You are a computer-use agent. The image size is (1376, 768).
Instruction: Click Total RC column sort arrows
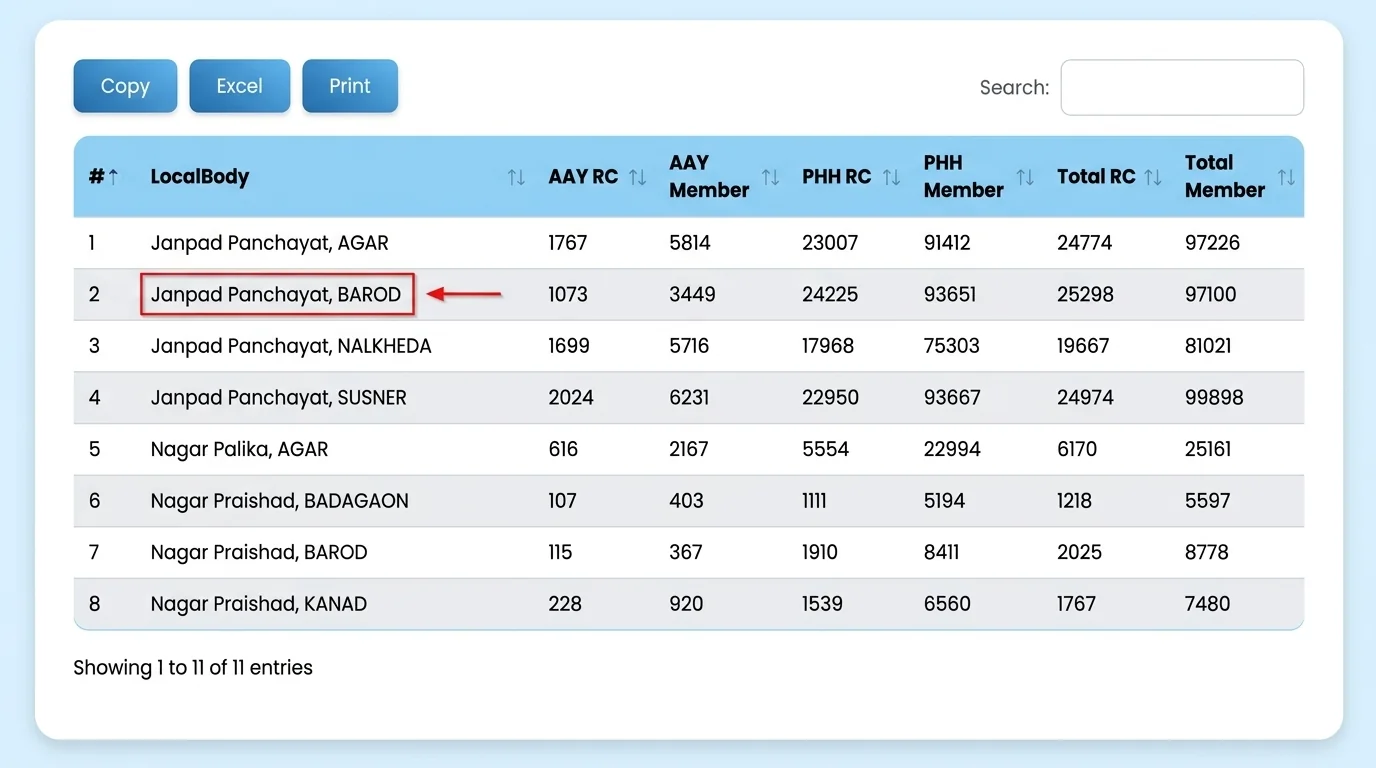(x=1153, y=177)
